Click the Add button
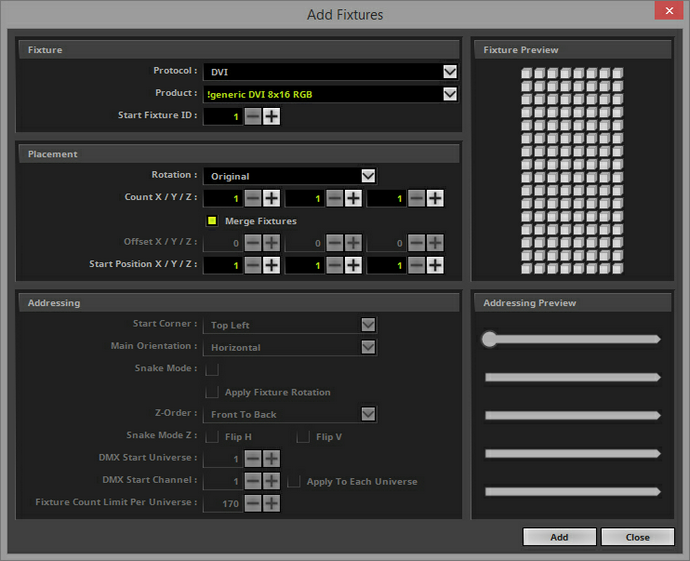 [559, 537]
